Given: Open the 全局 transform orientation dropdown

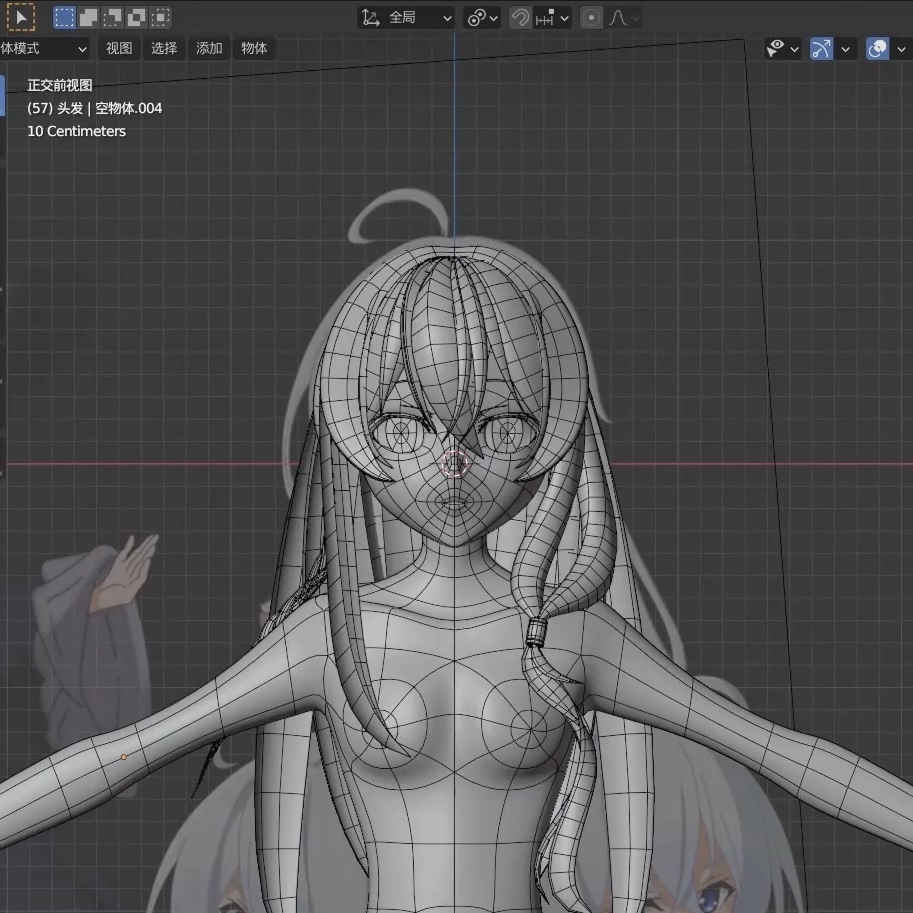Looking at the screenshot, I should [x=406, y=18].
